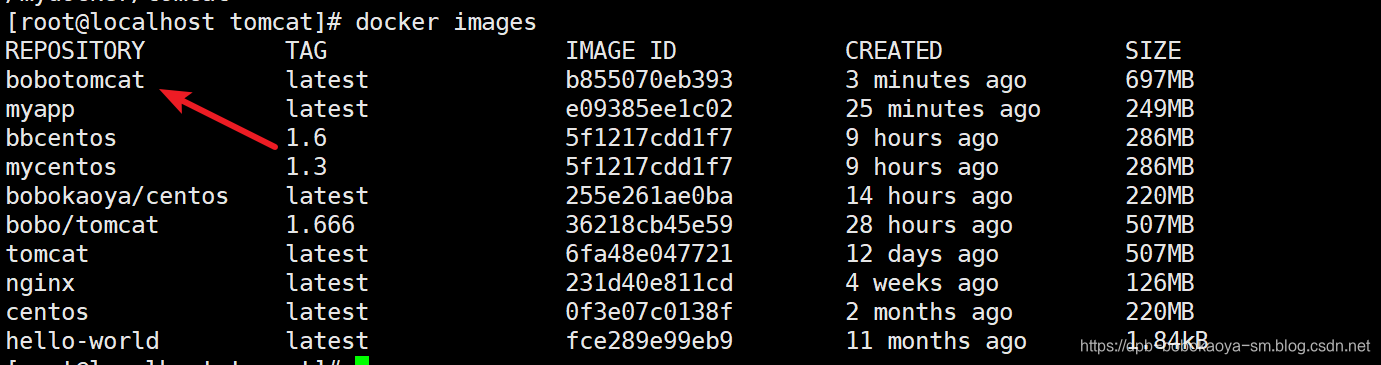Viewport: 1381px width, 365px height.
Task: Select the tag 1.6 of bbcentos
Action: 306,138
